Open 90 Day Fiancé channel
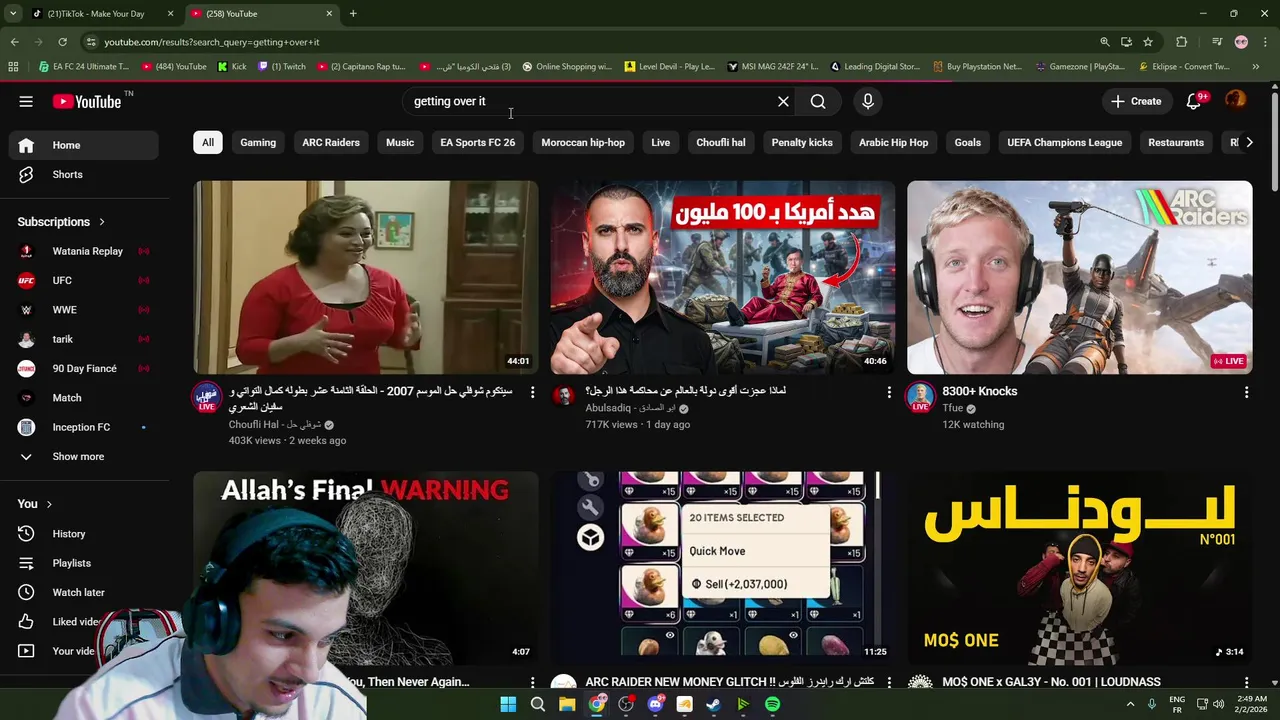The width and height of the screenshot is (1280, 720). click(84, 368)
